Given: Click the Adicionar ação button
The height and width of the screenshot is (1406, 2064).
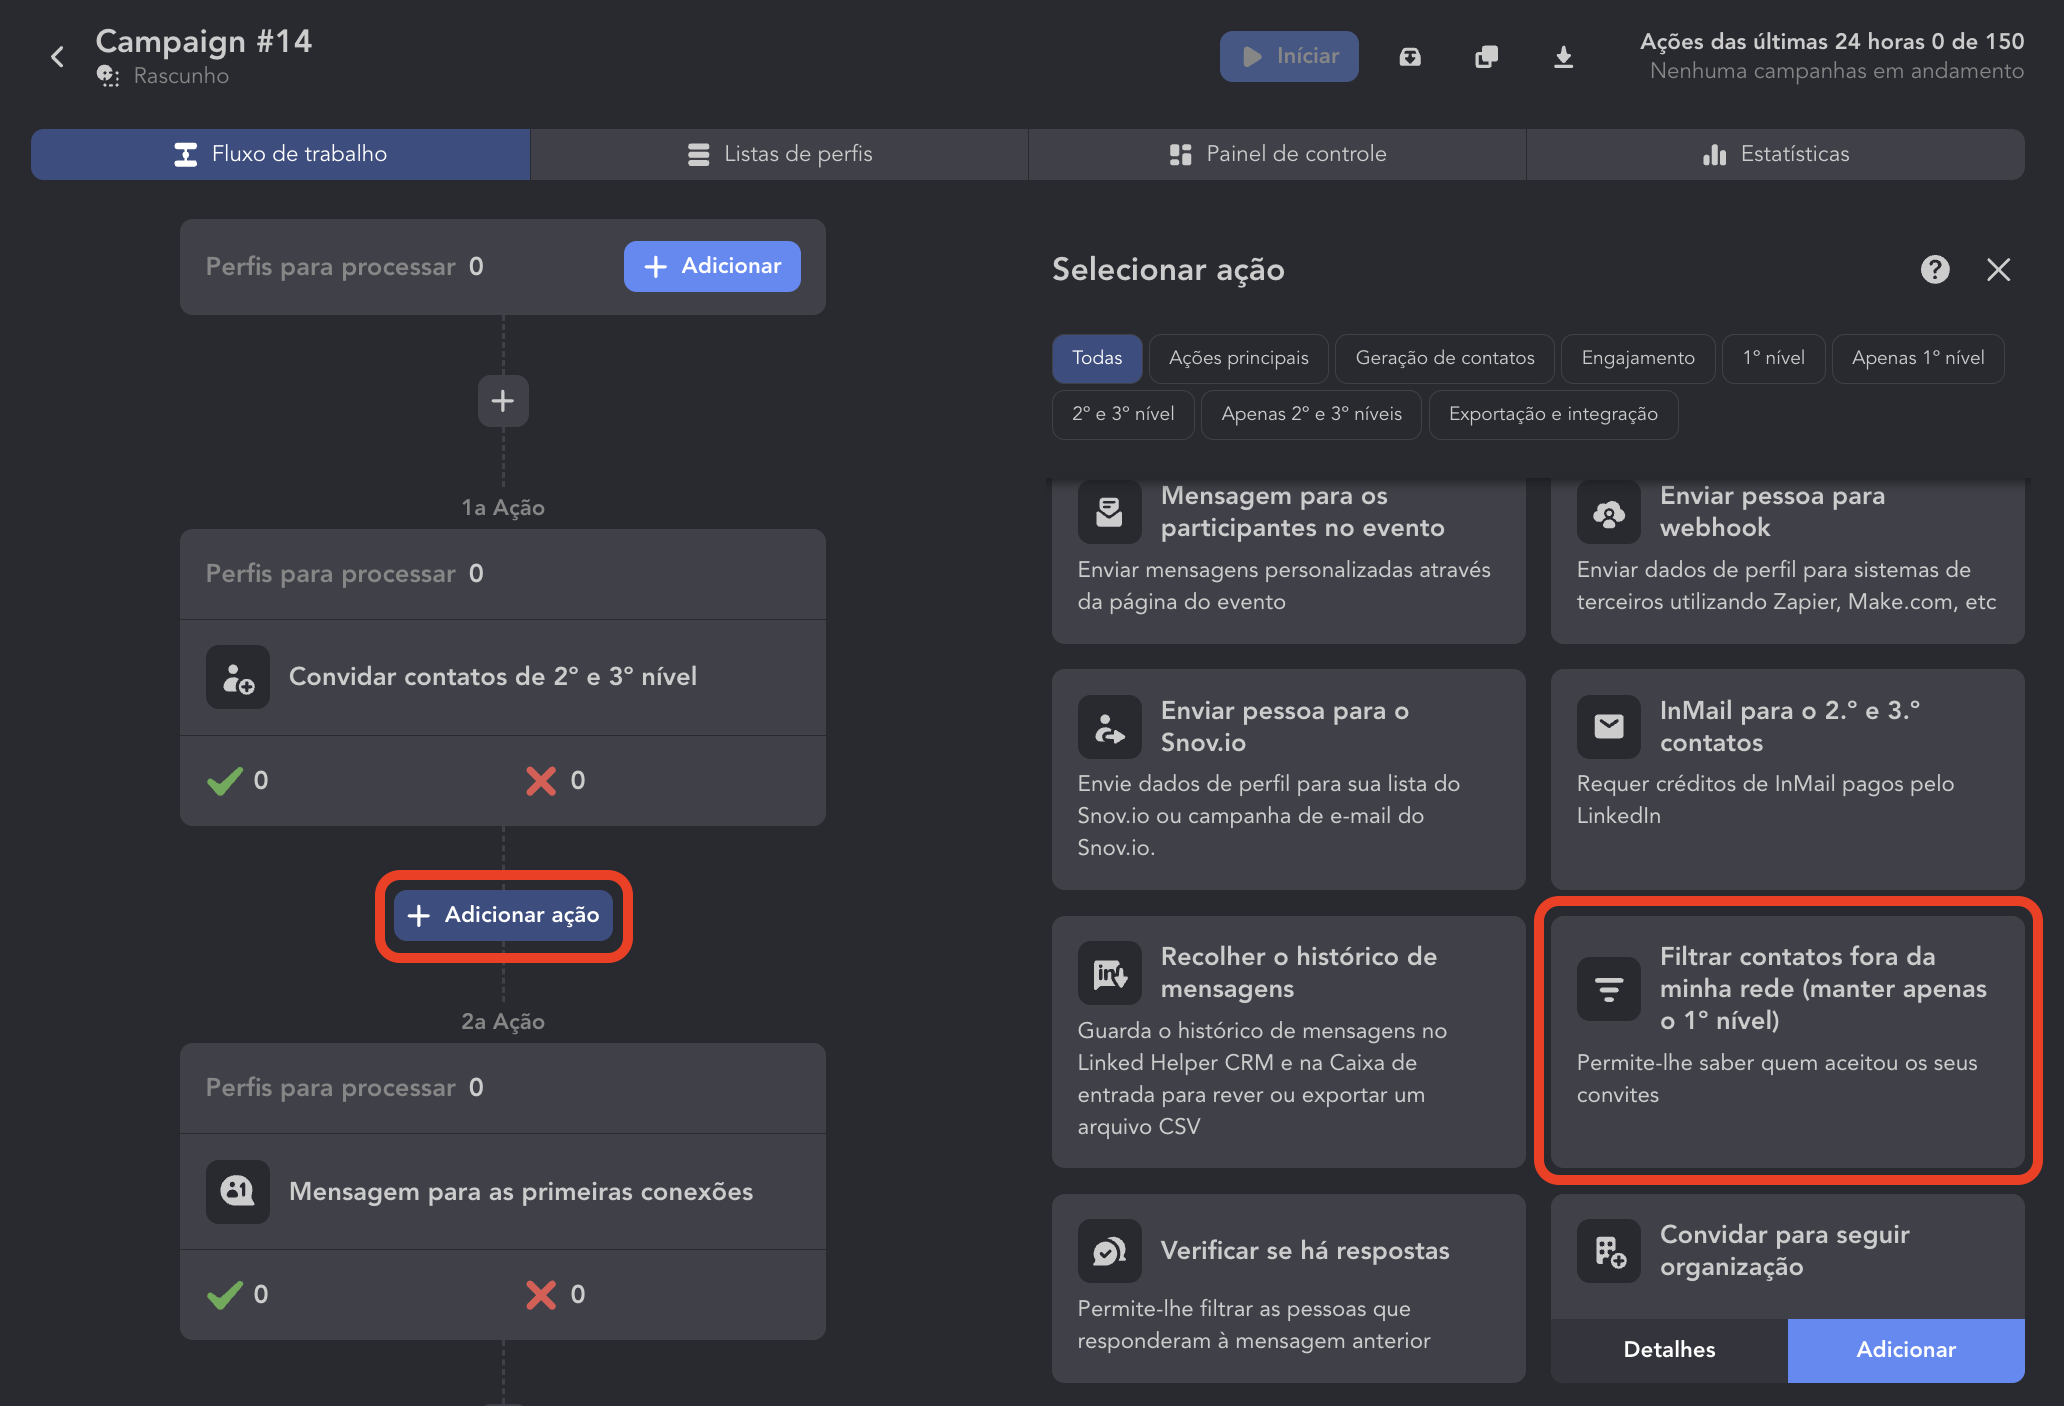Looking at the screenshot, I should pyautogui.click(x=503, y=915).
